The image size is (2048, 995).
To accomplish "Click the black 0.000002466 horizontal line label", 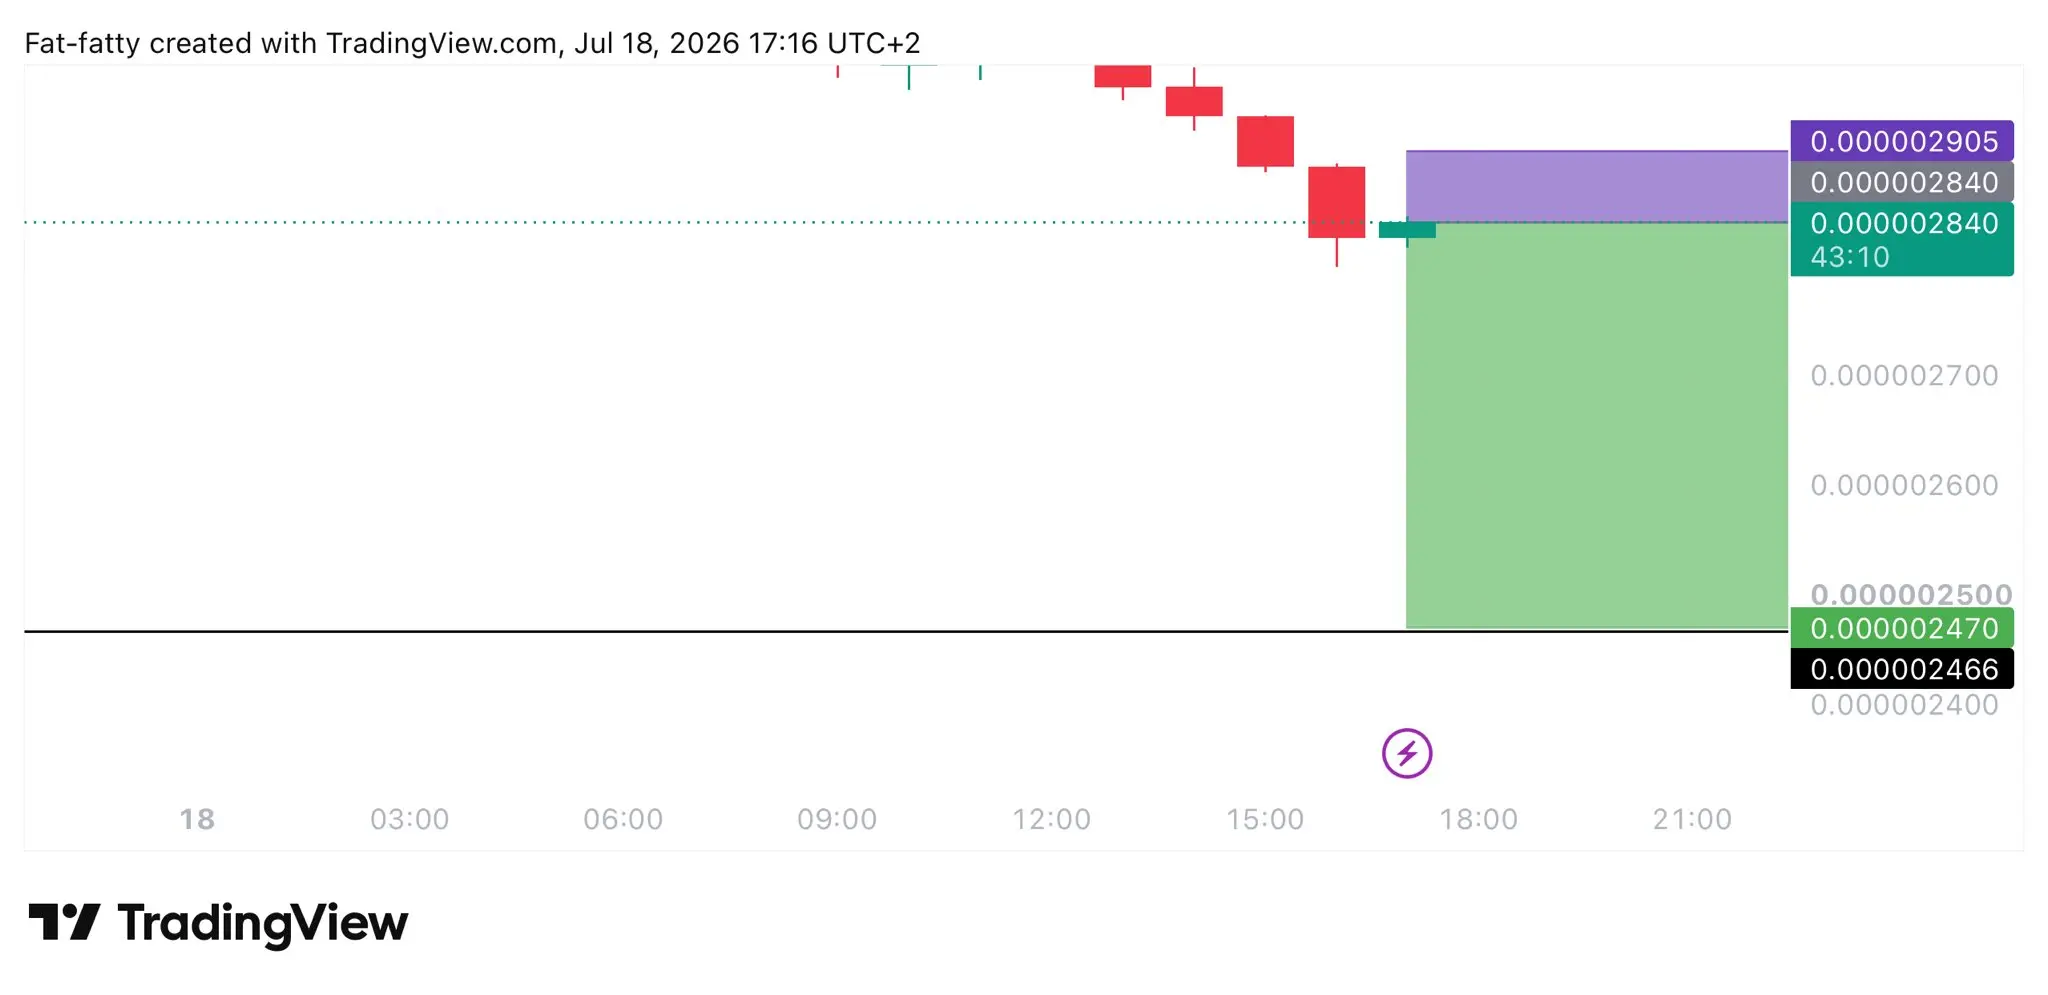I will (1902, 669).
